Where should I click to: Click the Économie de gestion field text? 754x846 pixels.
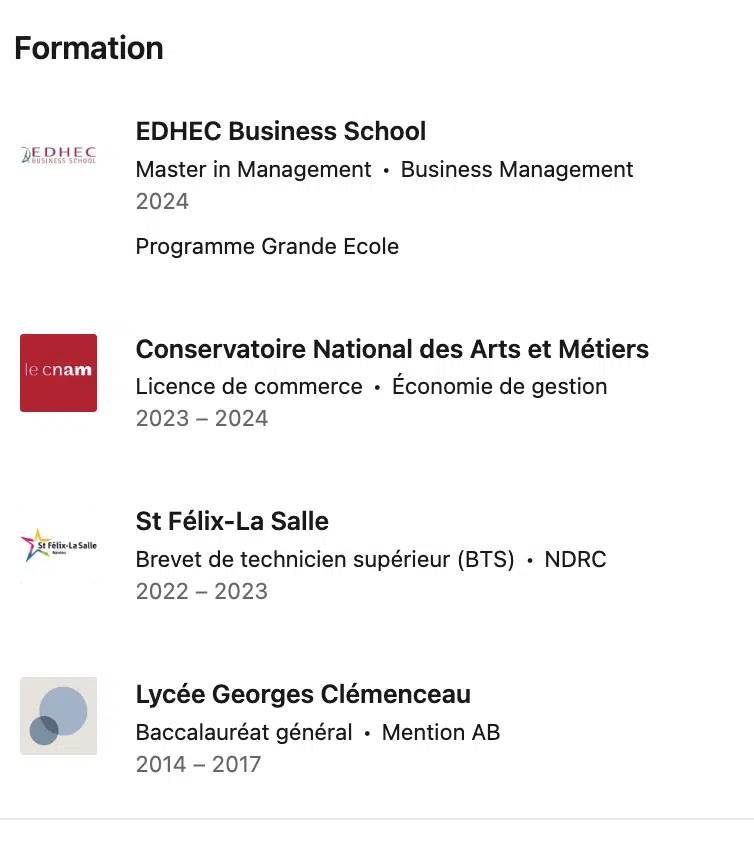pyautogui.click(x=499, y=386)
